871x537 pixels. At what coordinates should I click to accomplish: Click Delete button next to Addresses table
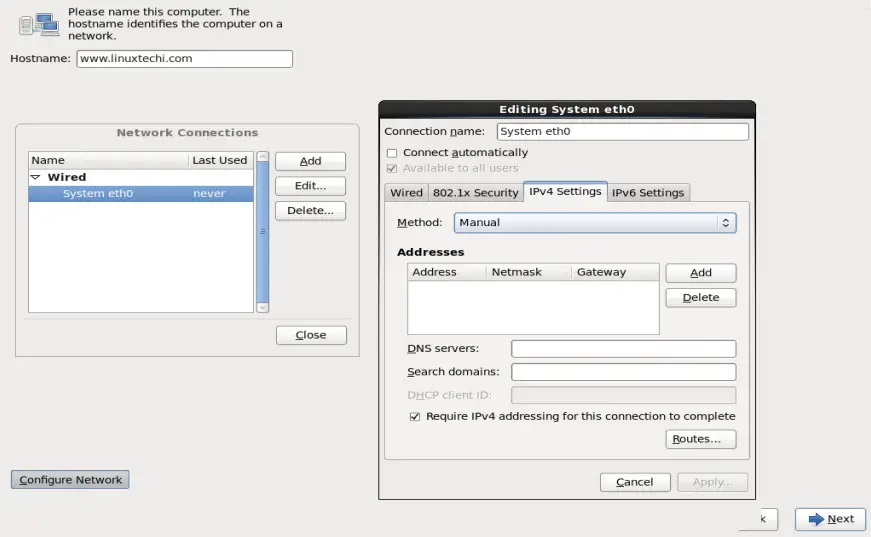tap(701, 298)
